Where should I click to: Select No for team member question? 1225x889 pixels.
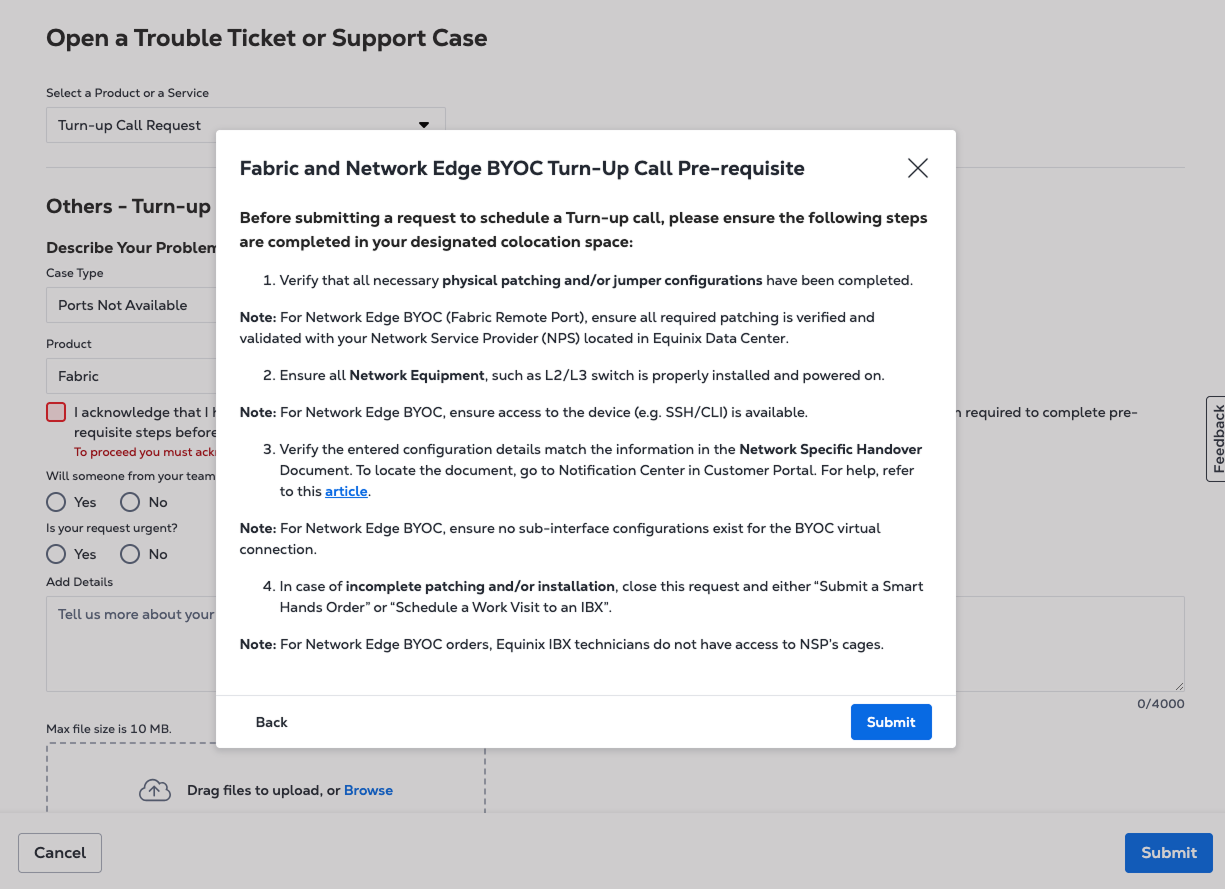coord(130,502)
